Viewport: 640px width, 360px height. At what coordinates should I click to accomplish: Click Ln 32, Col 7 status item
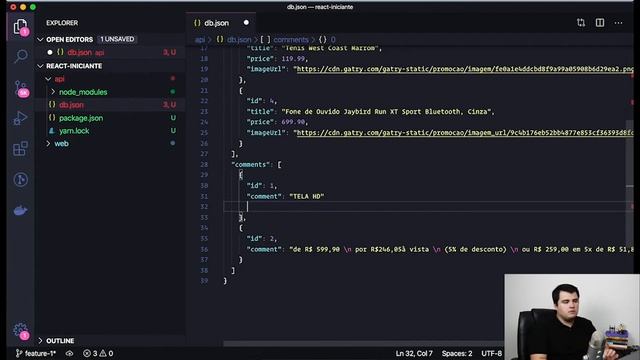coord(414,353)
